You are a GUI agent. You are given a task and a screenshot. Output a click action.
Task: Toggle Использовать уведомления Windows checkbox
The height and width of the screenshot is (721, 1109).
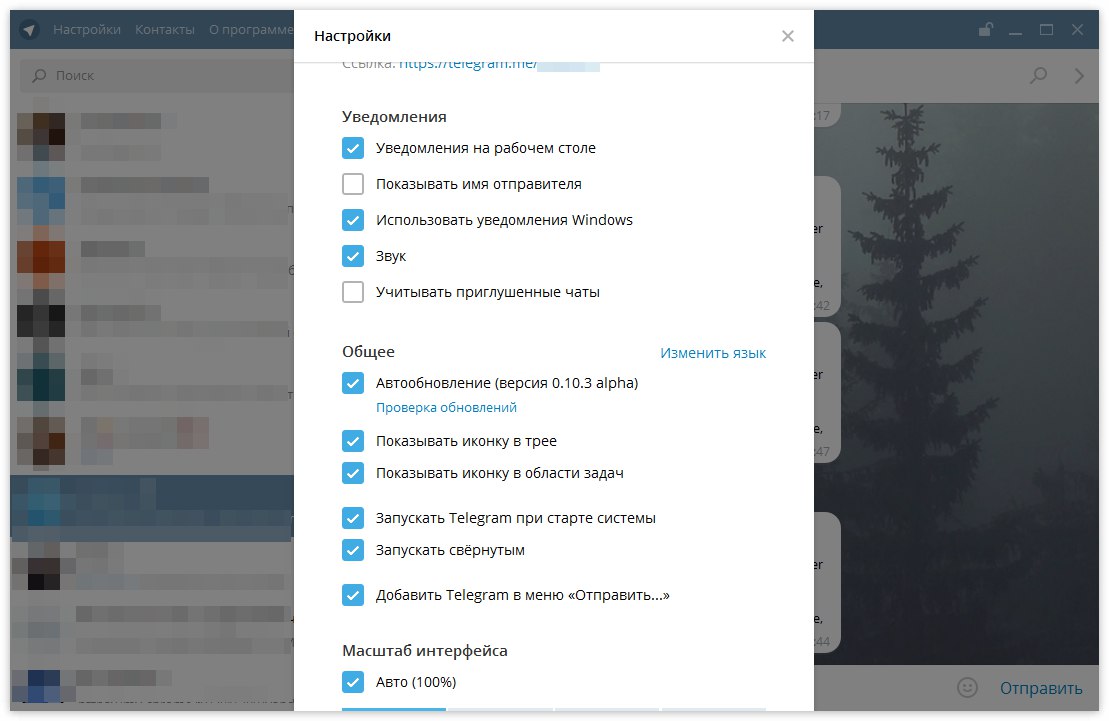tap(353, 220)
